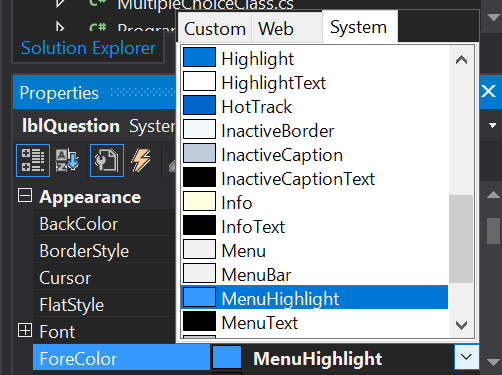Viewport: 502px width, 375px height.
Task: Click the Properties grid scrollbar thumb
Action: coord(493,231)
